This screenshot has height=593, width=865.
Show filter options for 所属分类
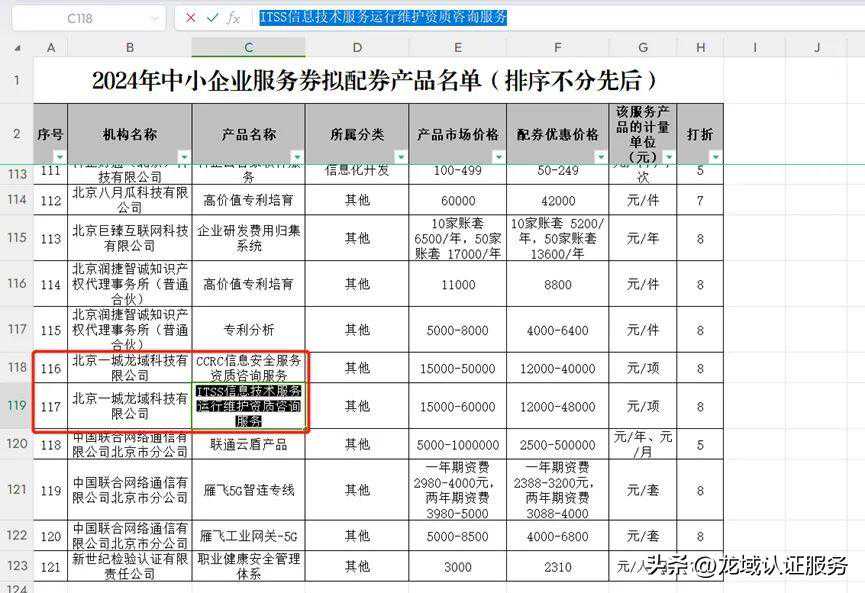tap(400, 156)
